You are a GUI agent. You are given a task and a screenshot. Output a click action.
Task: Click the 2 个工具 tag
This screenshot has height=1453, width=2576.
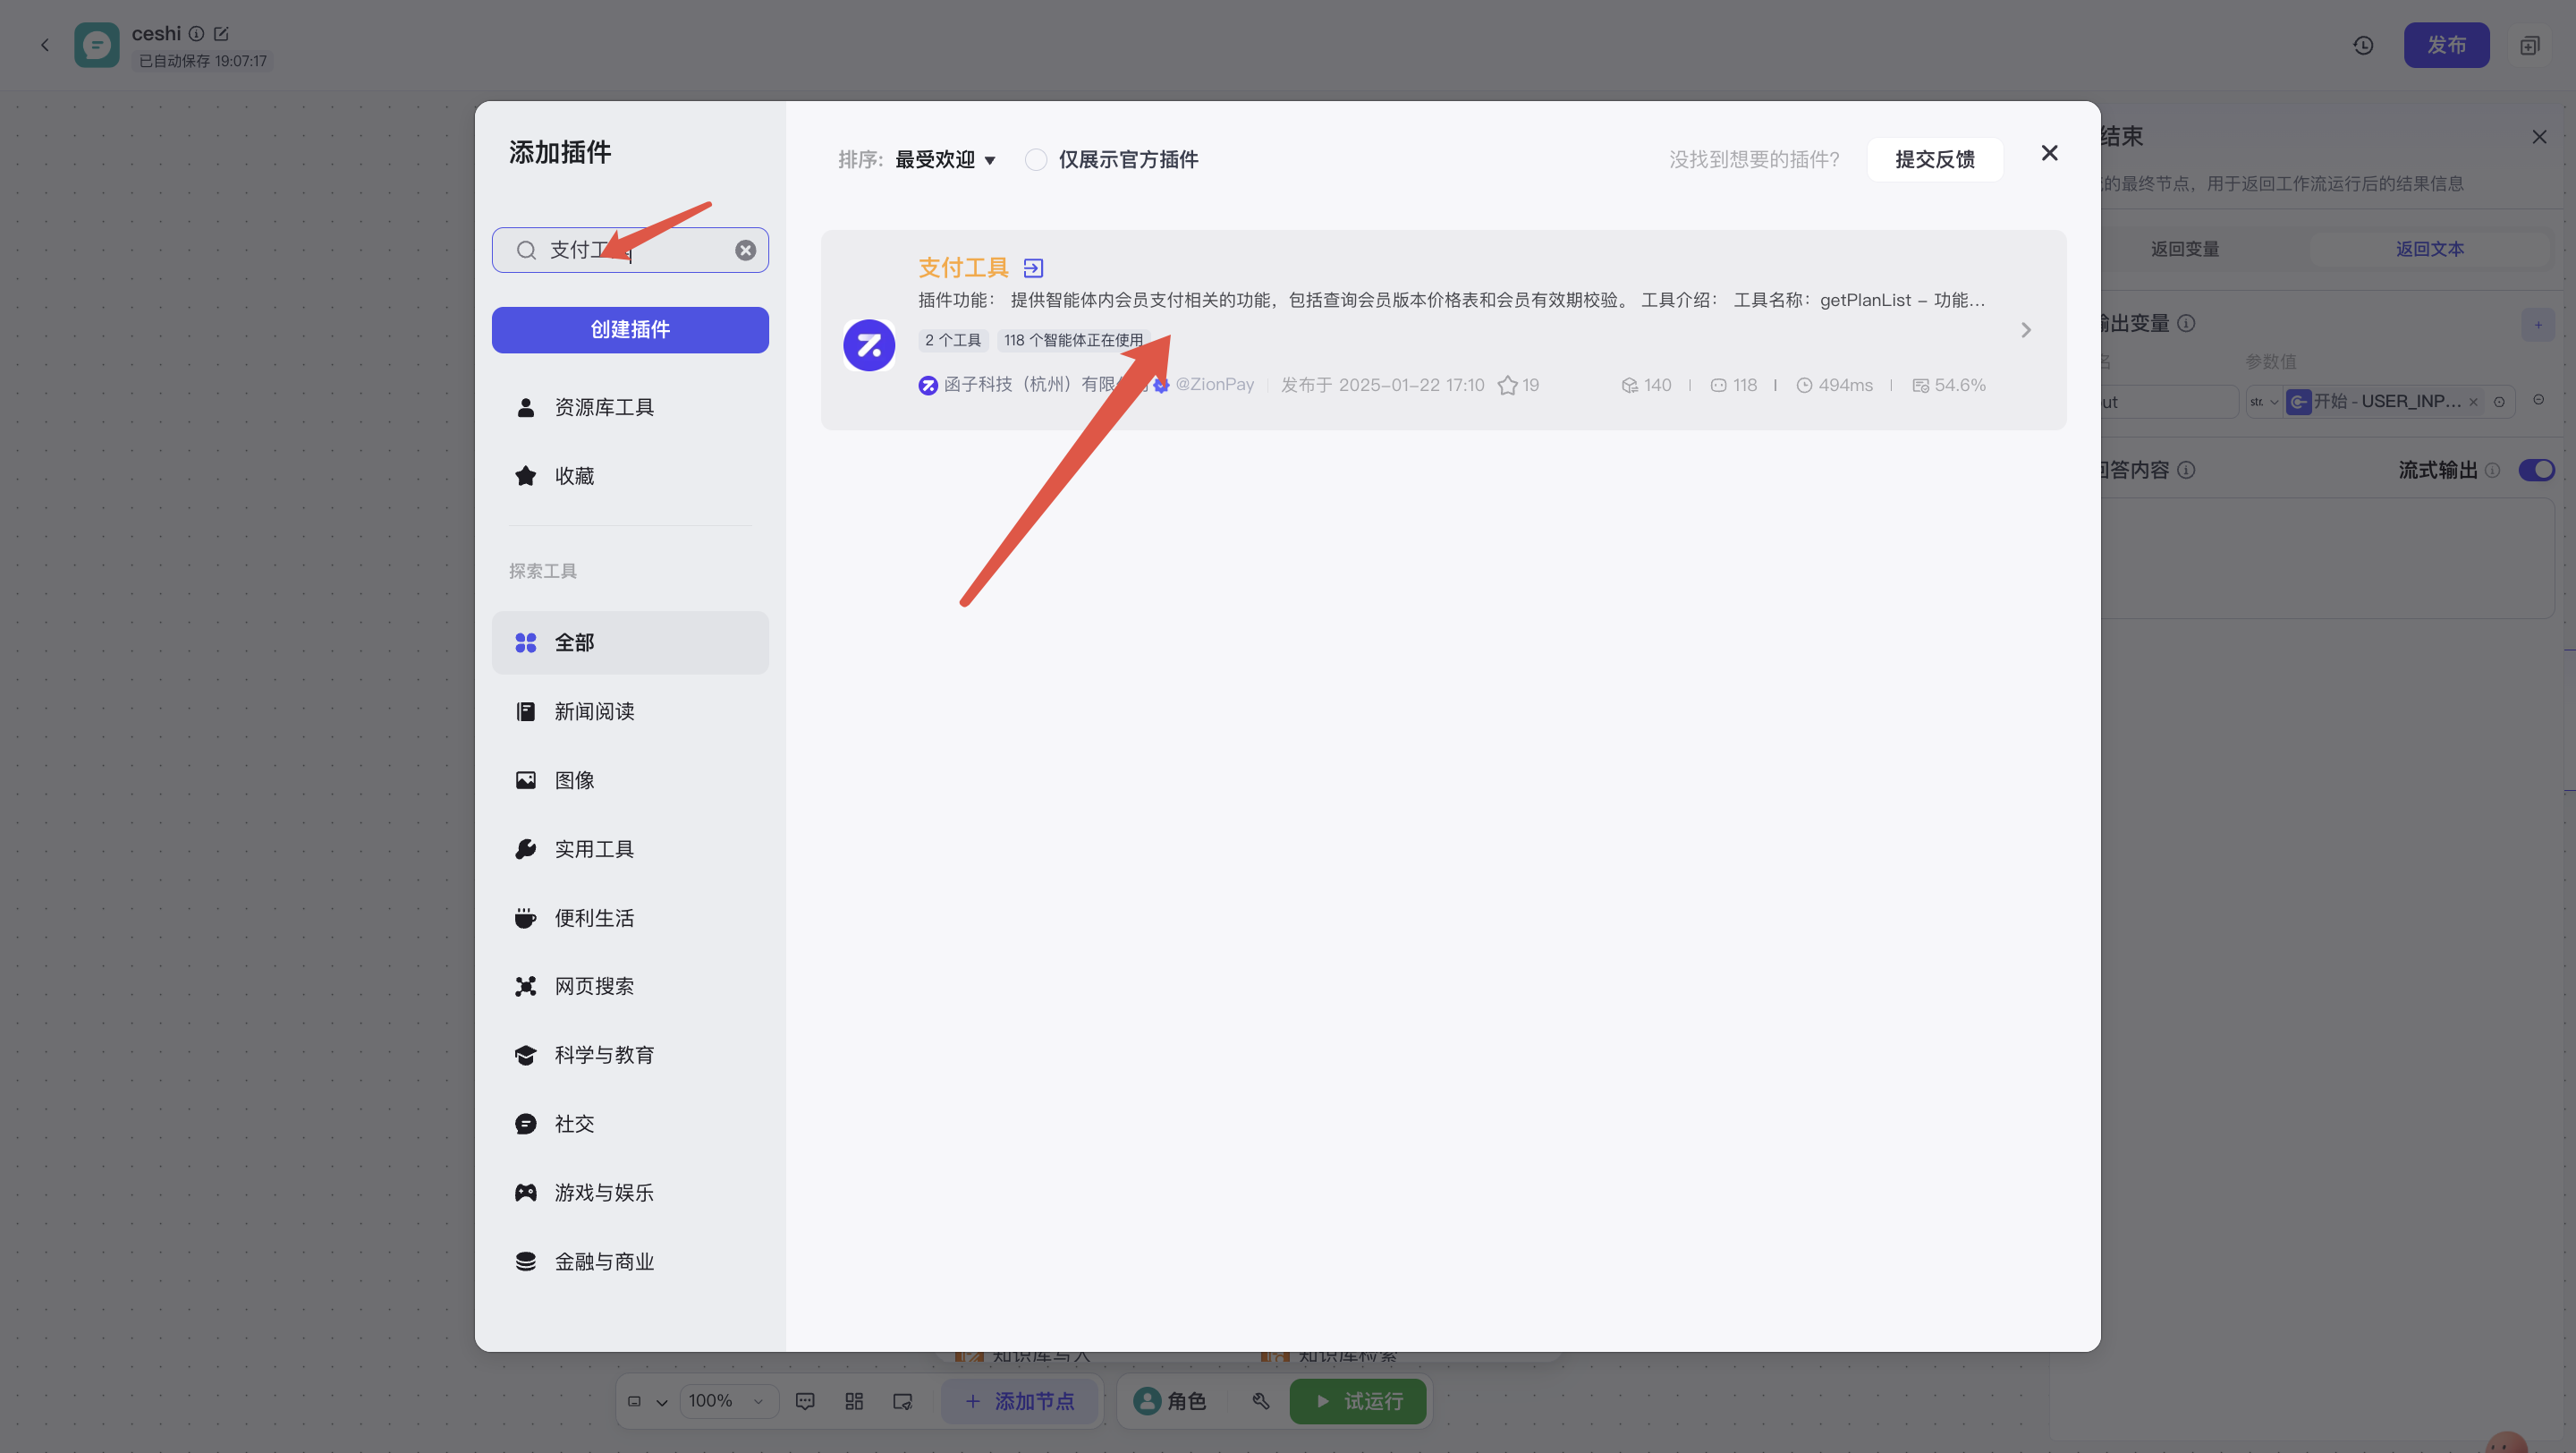[953, 341]
